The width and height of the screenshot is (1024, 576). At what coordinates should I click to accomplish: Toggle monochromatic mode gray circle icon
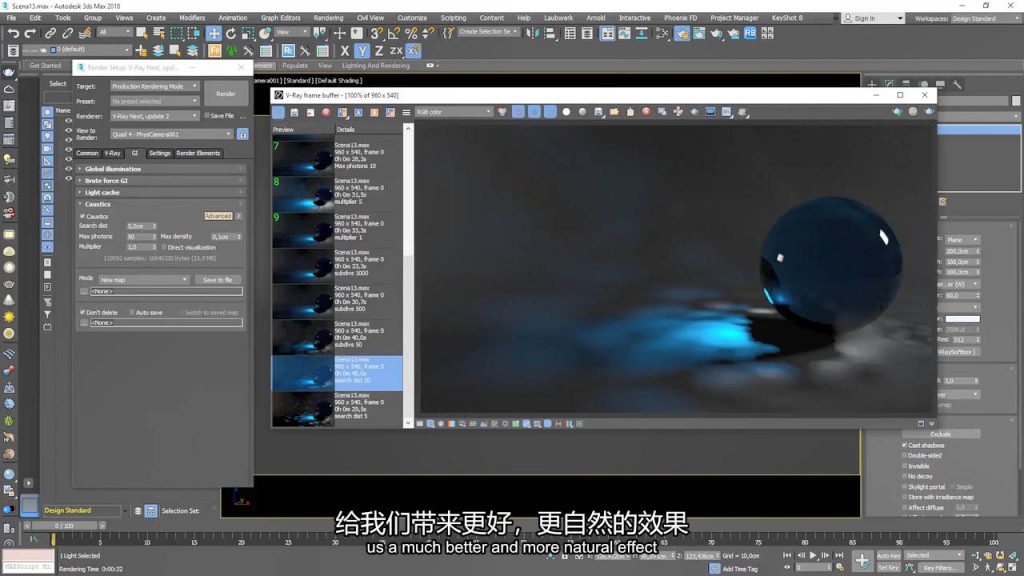click(582, 112)
